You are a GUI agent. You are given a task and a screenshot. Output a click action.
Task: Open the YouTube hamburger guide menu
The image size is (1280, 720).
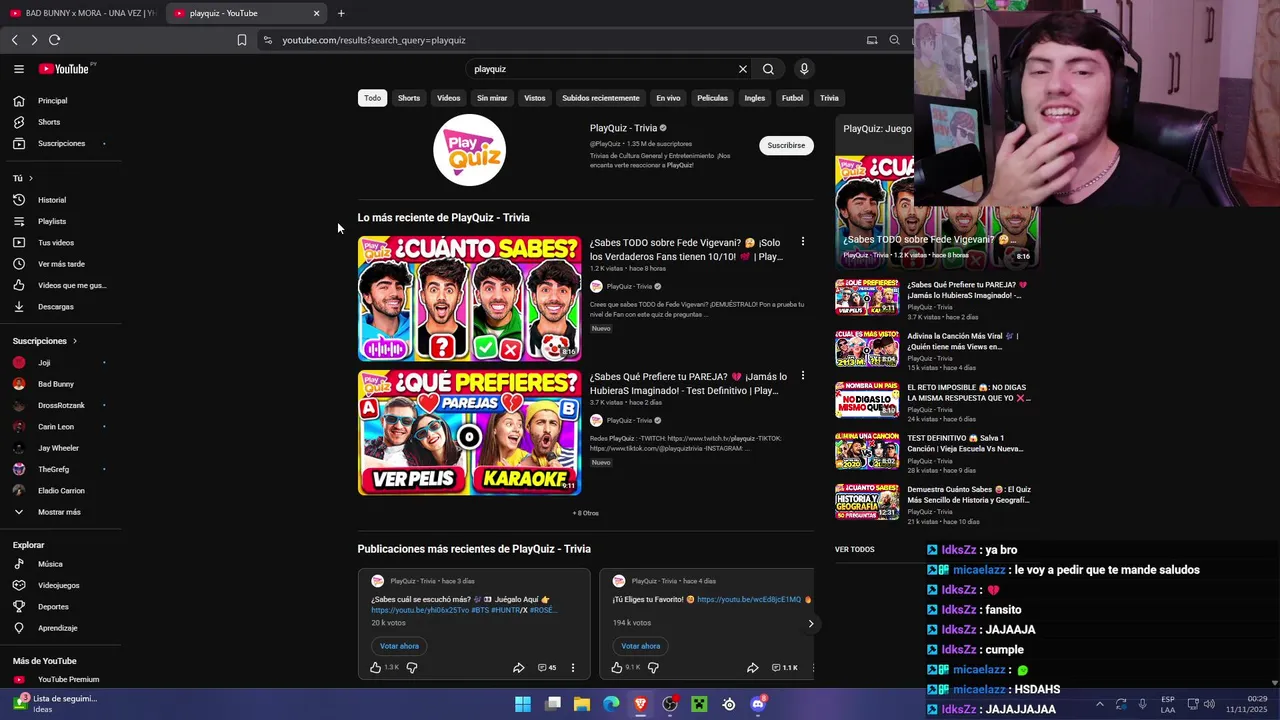(x=19, y=69)
